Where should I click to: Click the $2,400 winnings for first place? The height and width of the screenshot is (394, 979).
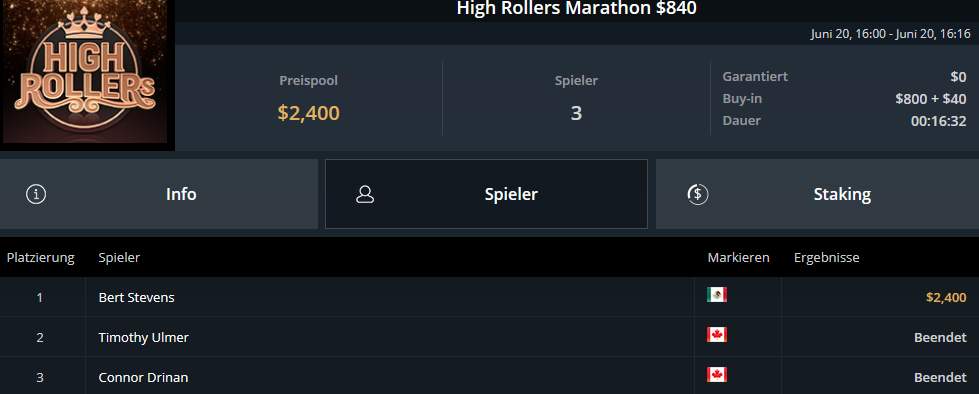(x=946, y=297)
